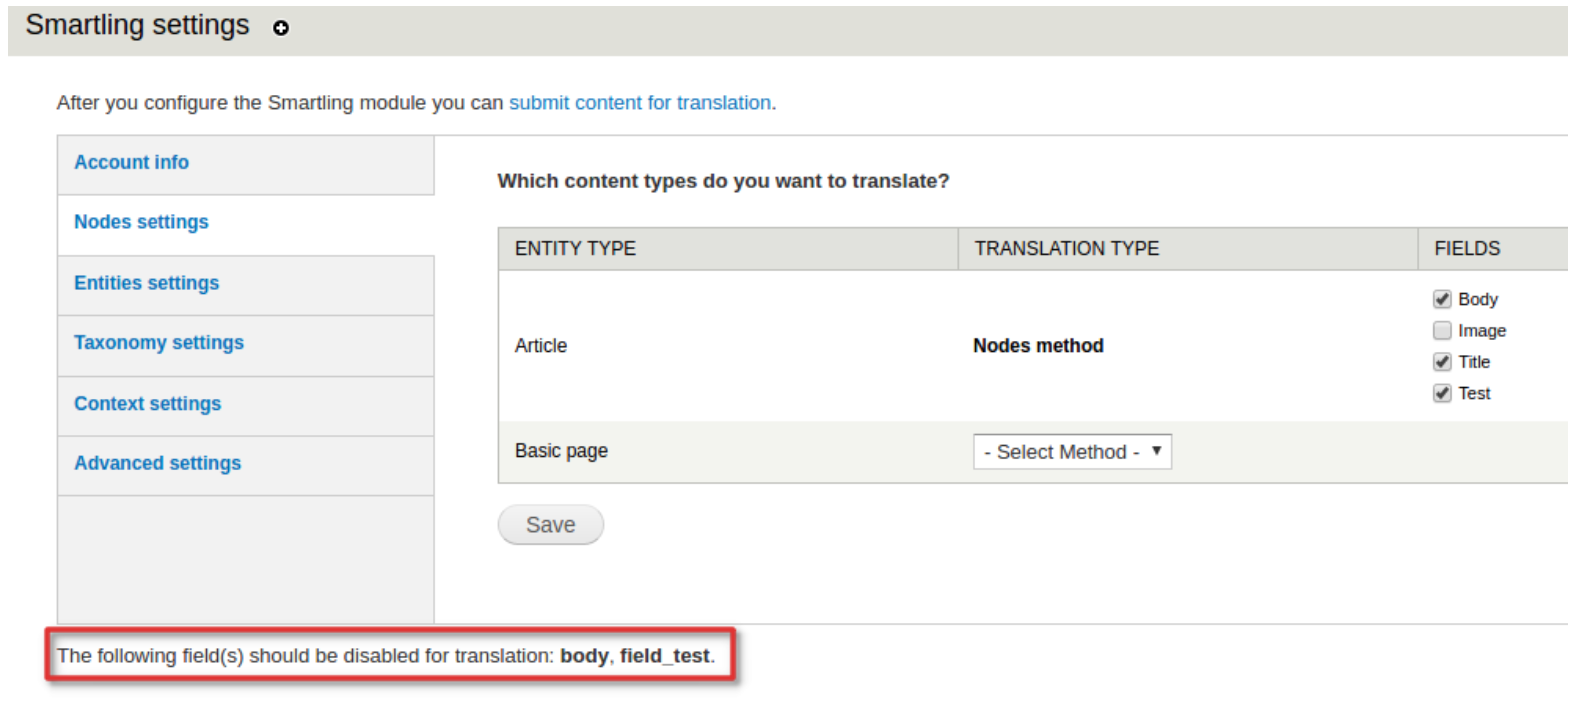Enable the Image field checkbox

pyautogui.click(x=1442, y=331)
